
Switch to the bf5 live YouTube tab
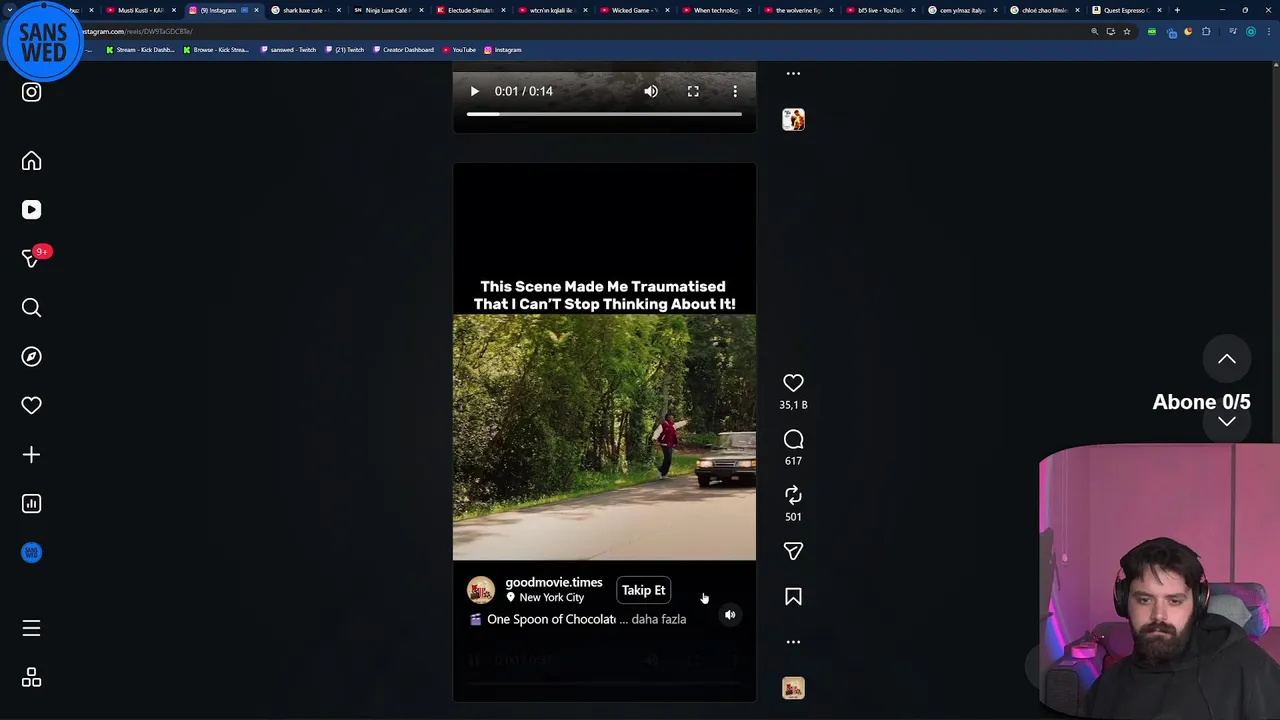click(x=879, y=10)
